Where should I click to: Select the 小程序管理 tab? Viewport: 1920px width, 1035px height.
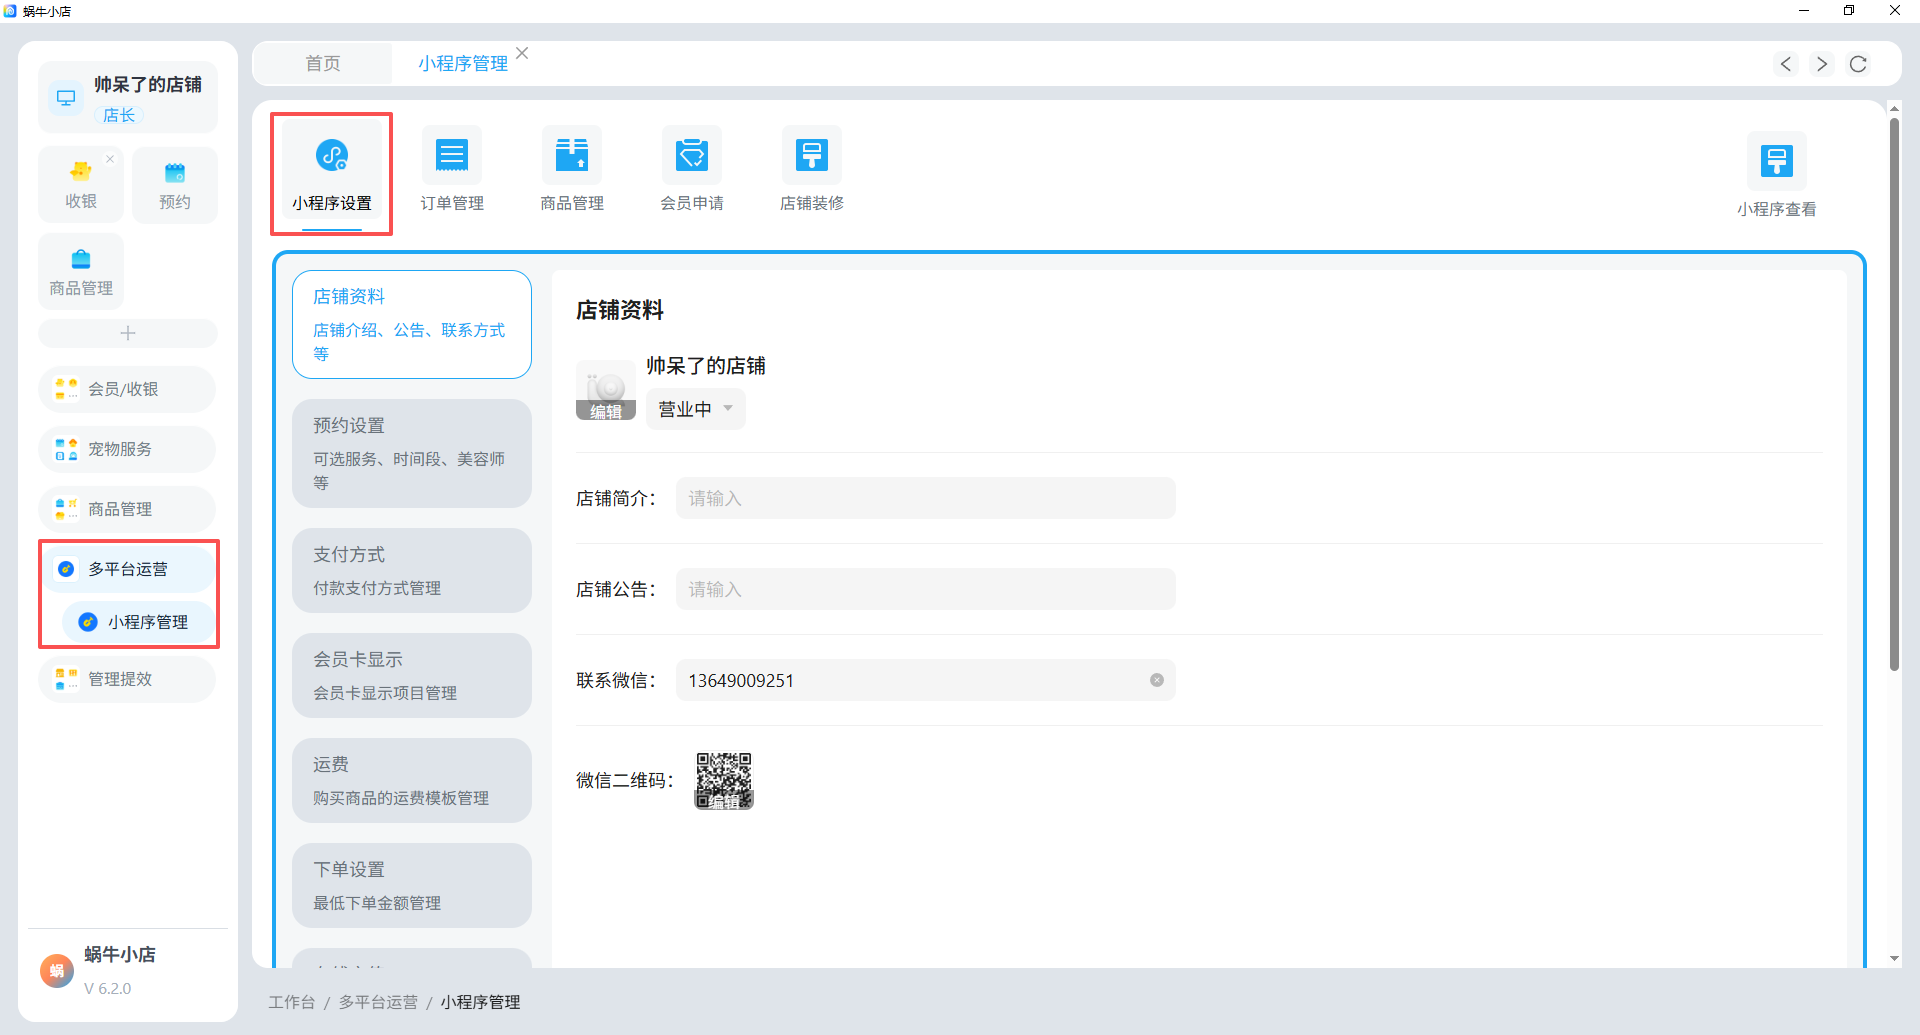click(463, 63)
